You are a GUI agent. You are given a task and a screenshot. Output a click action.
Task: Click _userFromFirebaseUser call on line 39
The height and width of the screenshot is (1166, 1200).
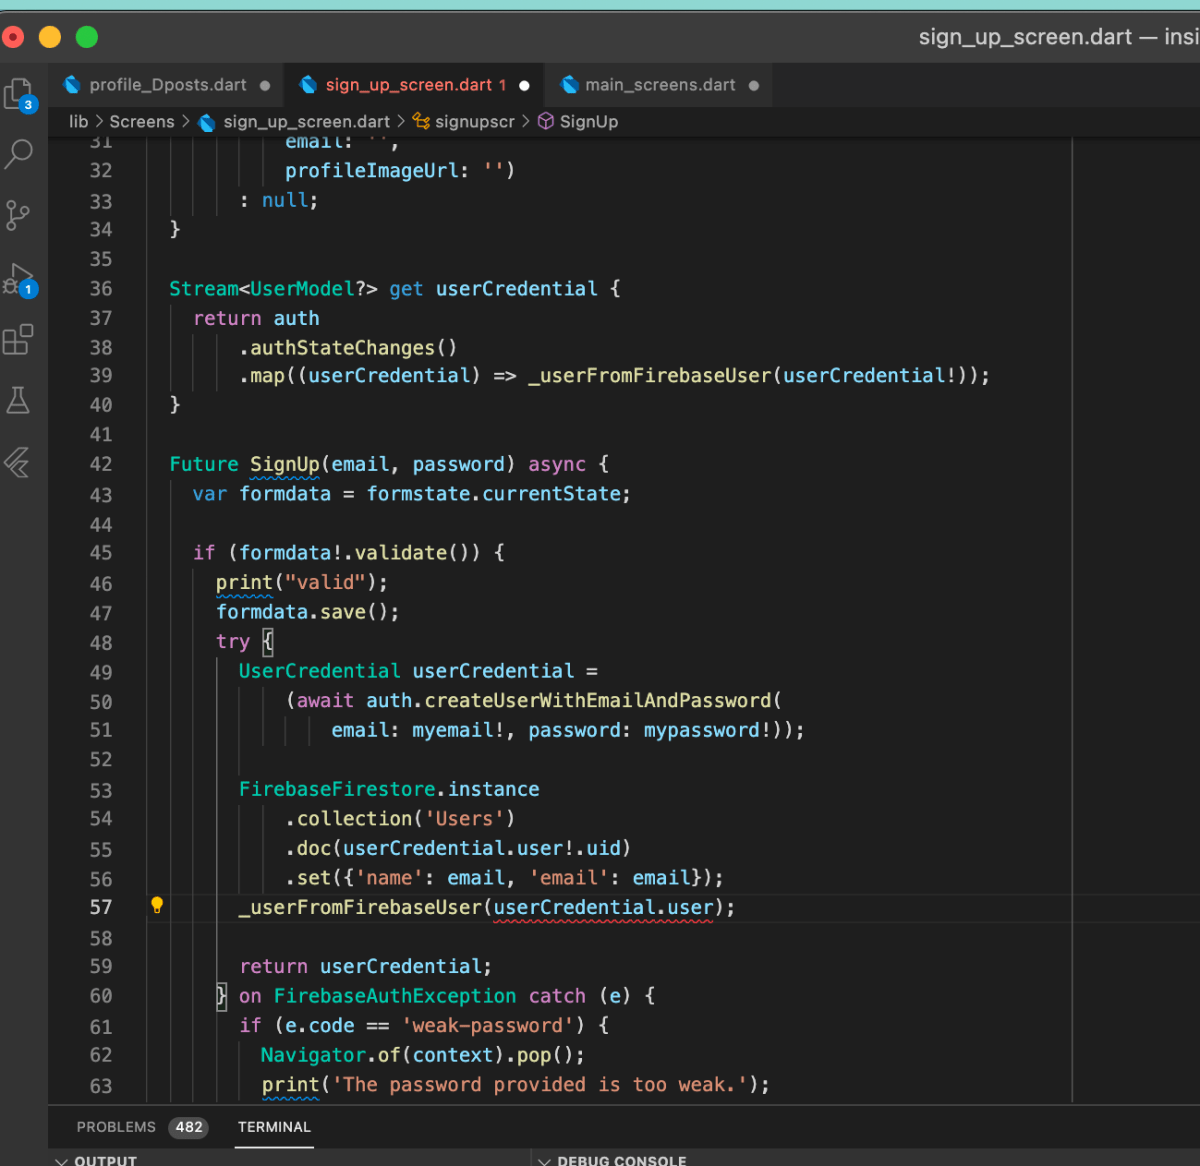click(649, 376)
